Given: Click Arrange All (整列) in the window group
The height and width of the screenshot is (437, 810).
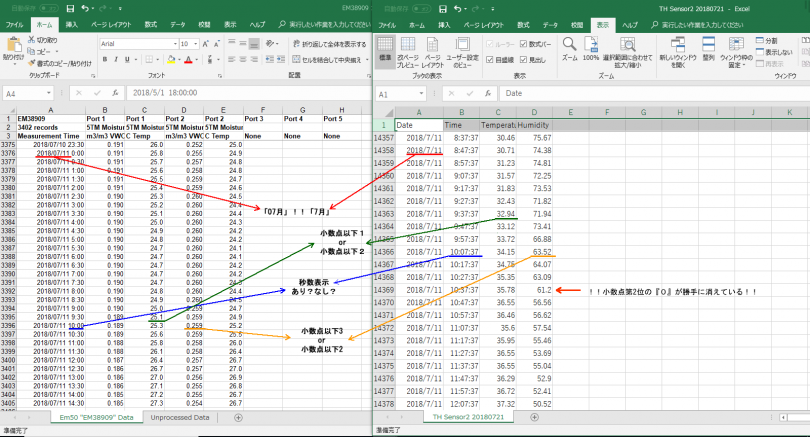Looking at the screenshot, I should click(x=709, y=49).
